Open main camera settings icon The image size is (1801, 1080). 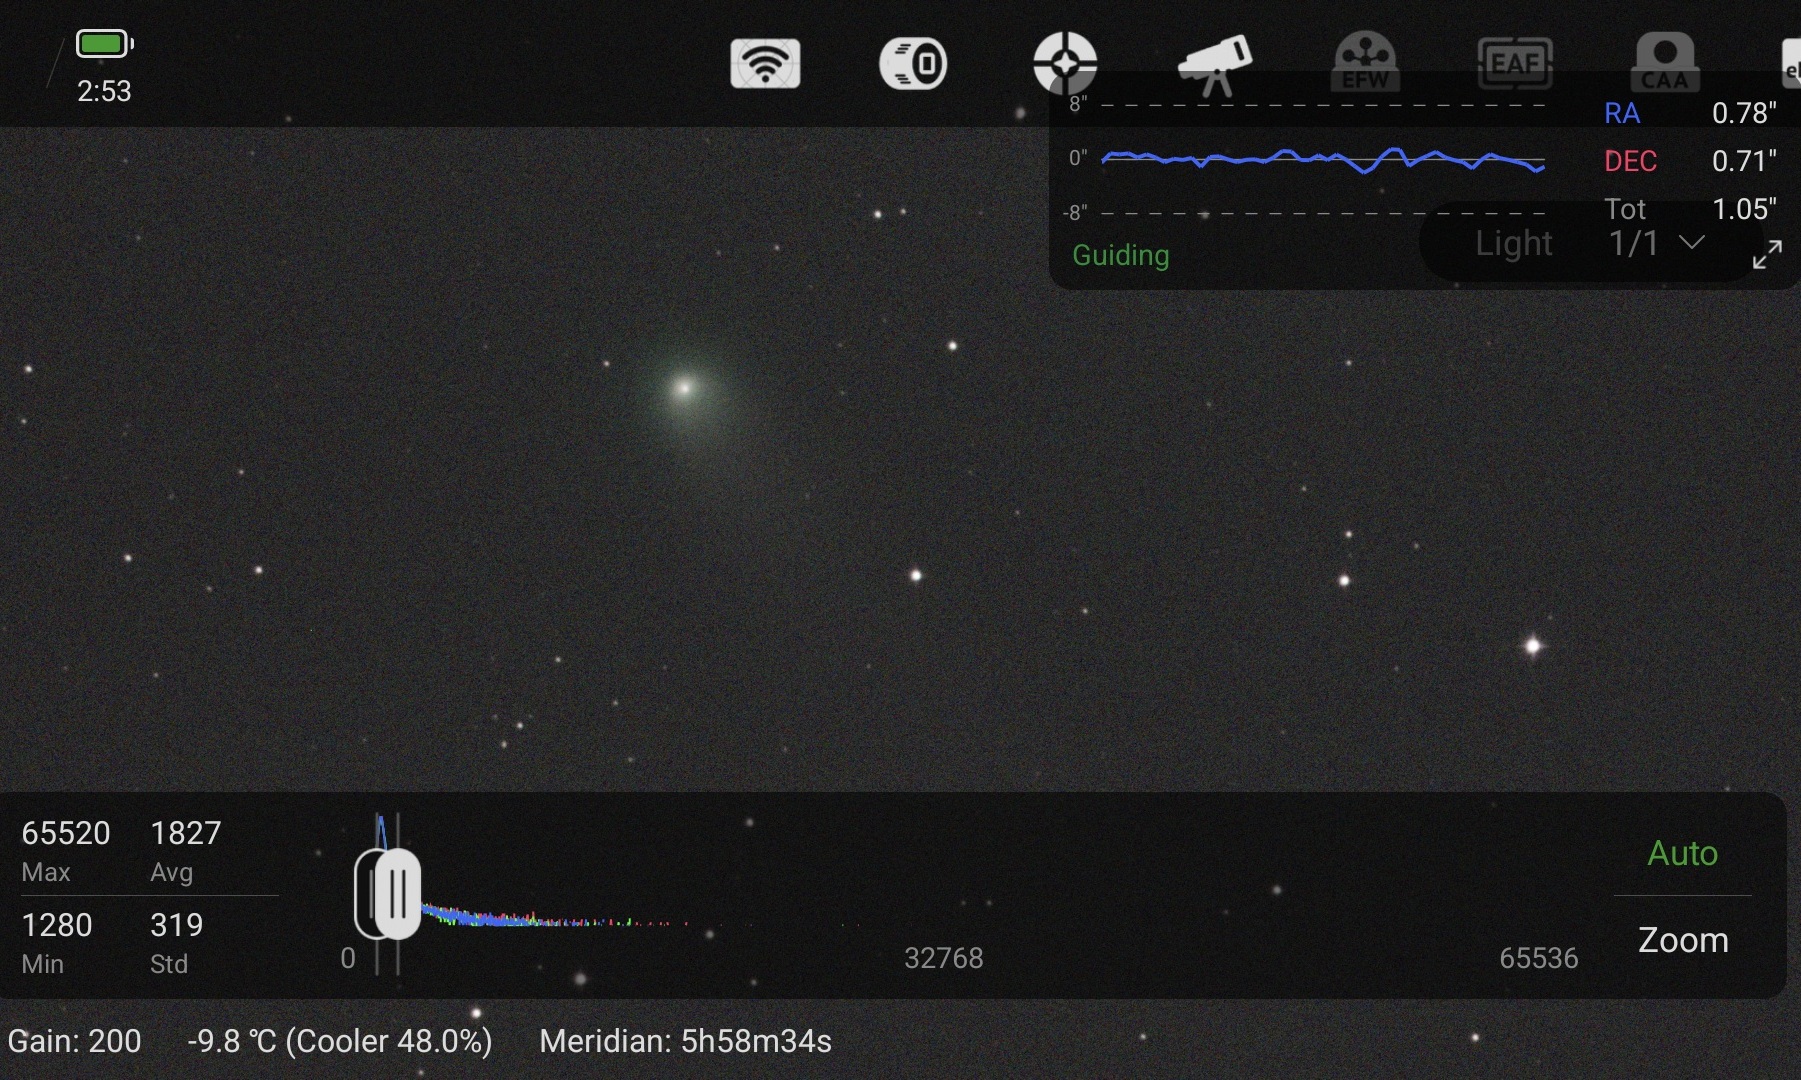pos(913,64)
